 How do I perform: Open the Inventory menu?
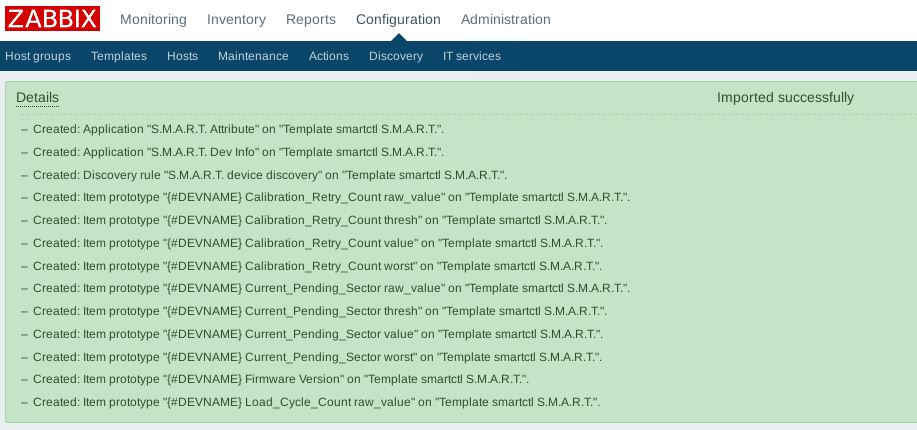pos(236,19)
